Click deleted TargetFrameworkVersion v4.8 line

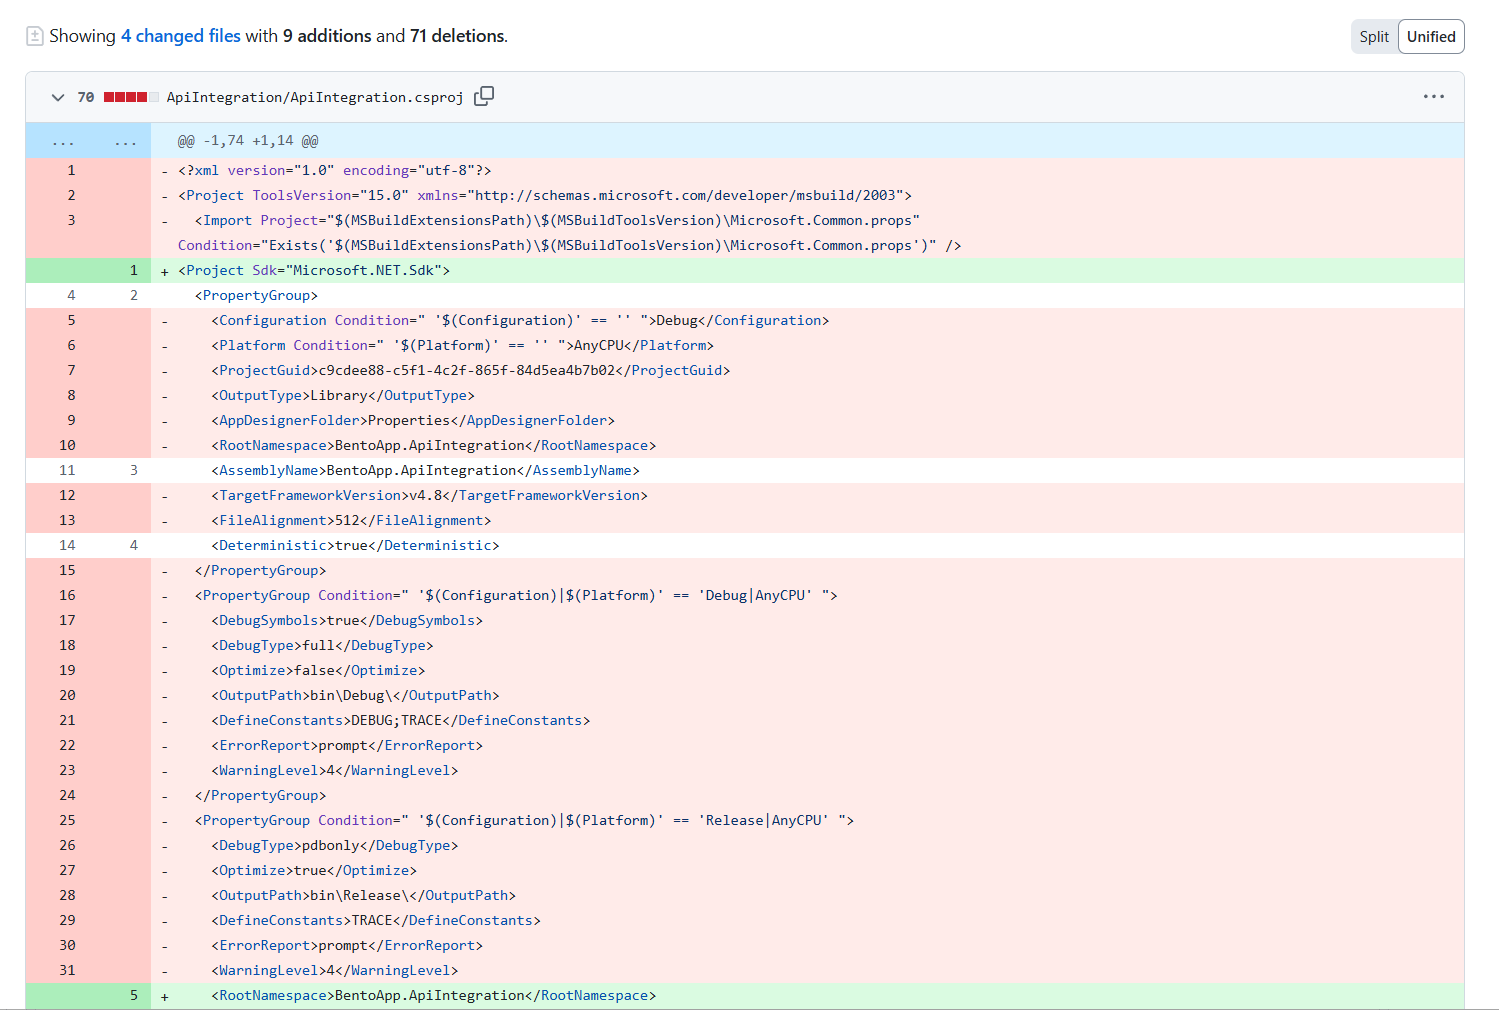coord(807,495)
